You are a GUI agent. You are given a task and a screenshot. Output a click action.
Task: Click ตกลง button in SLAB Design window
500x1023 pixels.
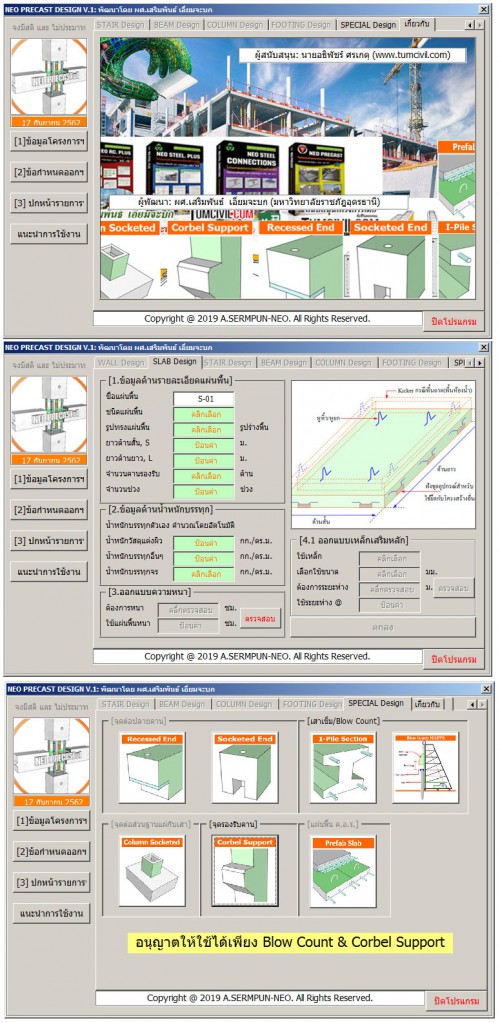coord(383,626)
